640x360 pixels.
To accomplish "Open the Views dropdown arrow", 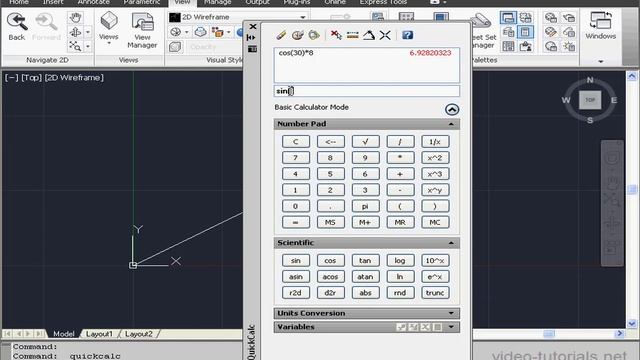I will click(x=109, y=43).
